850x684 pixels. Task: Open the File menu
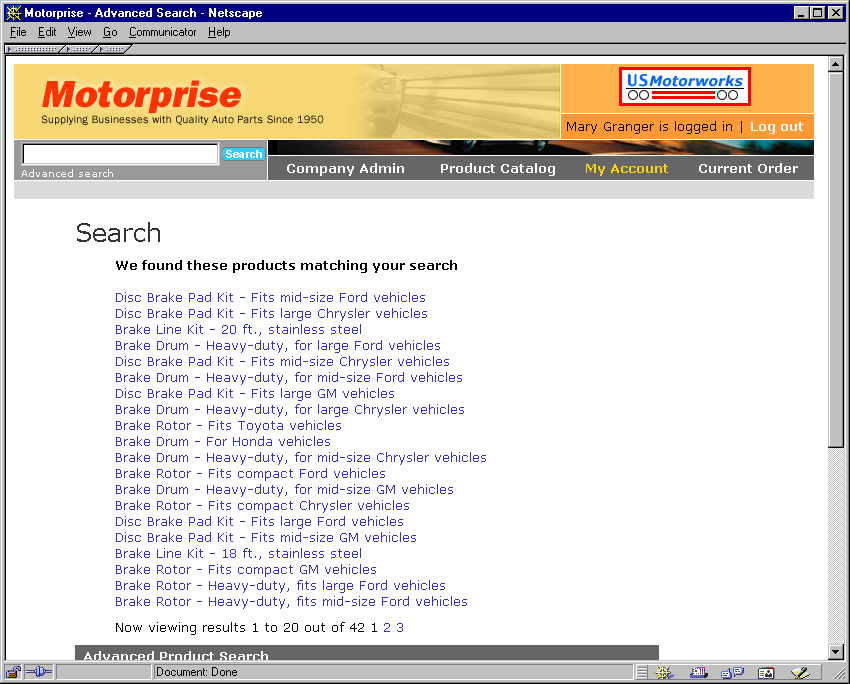tap(18, 32)
